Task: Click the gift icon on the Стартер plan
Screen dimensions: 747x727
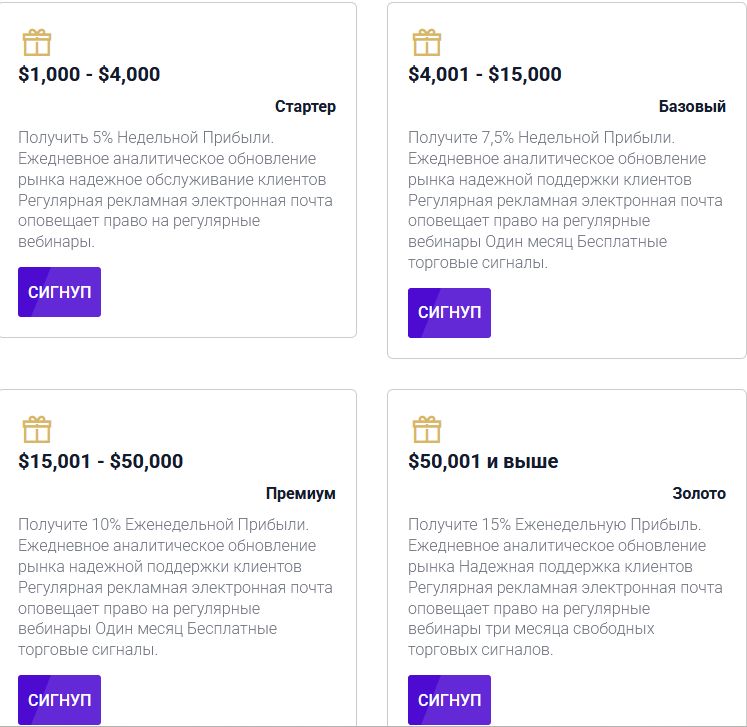Action: click(36, 43)
